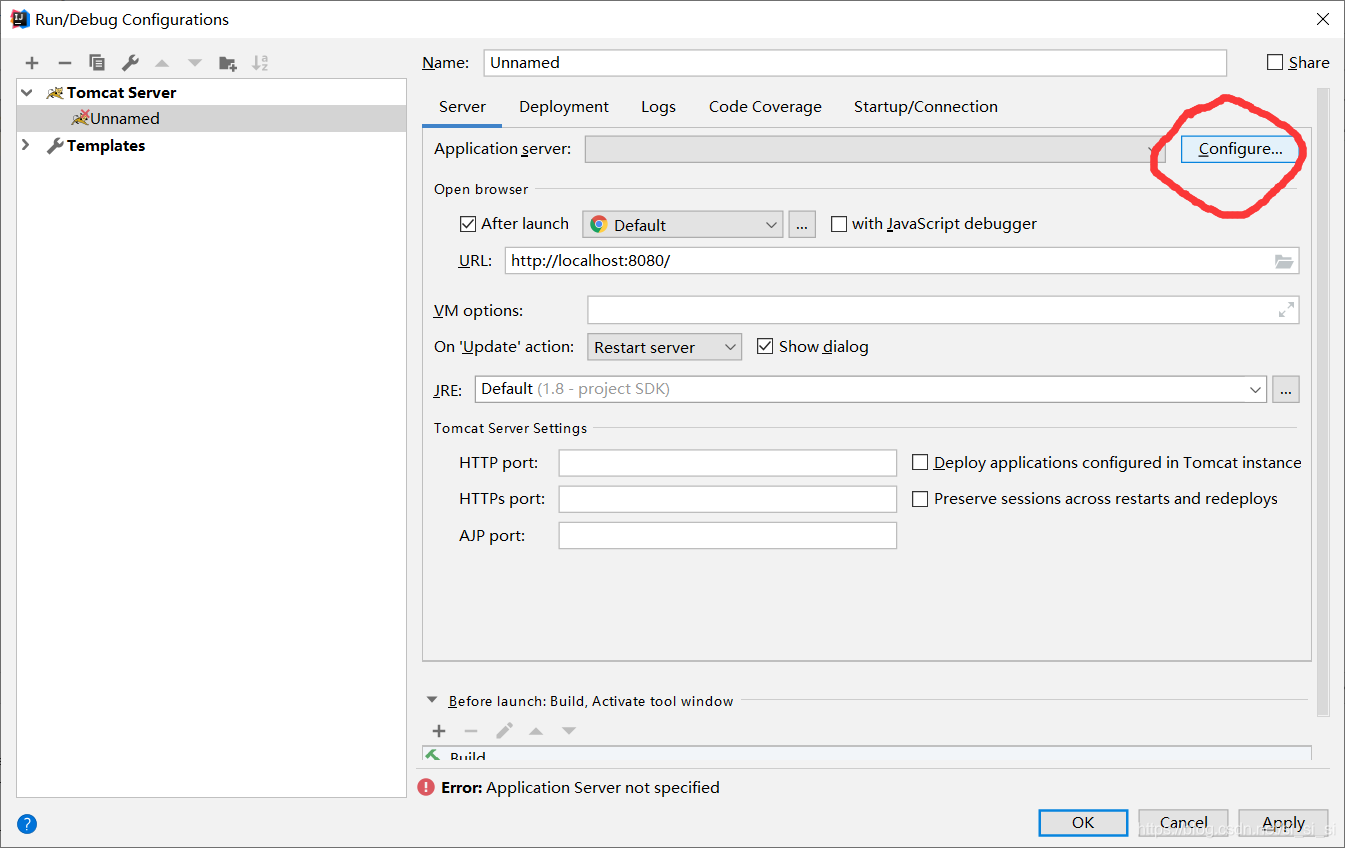Switch to the Deployment tab
This screenshot has height=848, width=1345.
point(564,107)
